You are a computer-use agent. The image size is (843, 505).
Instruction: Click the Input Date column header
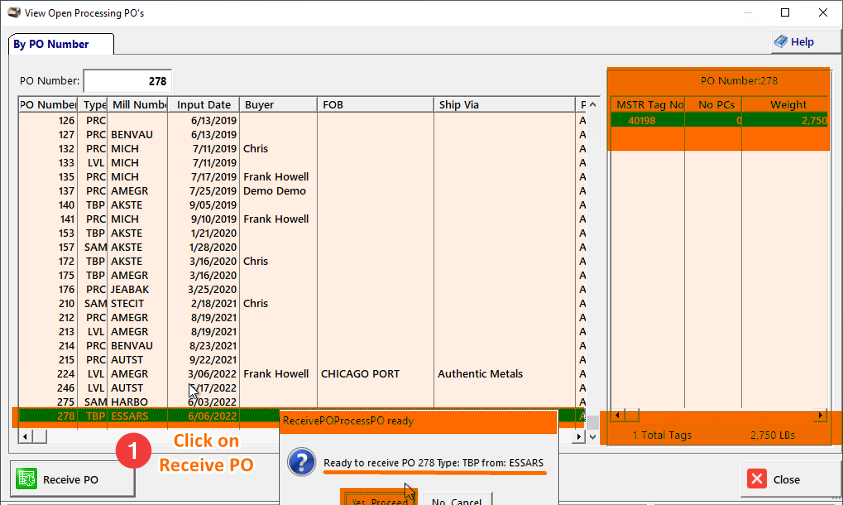tap(204, 104)
